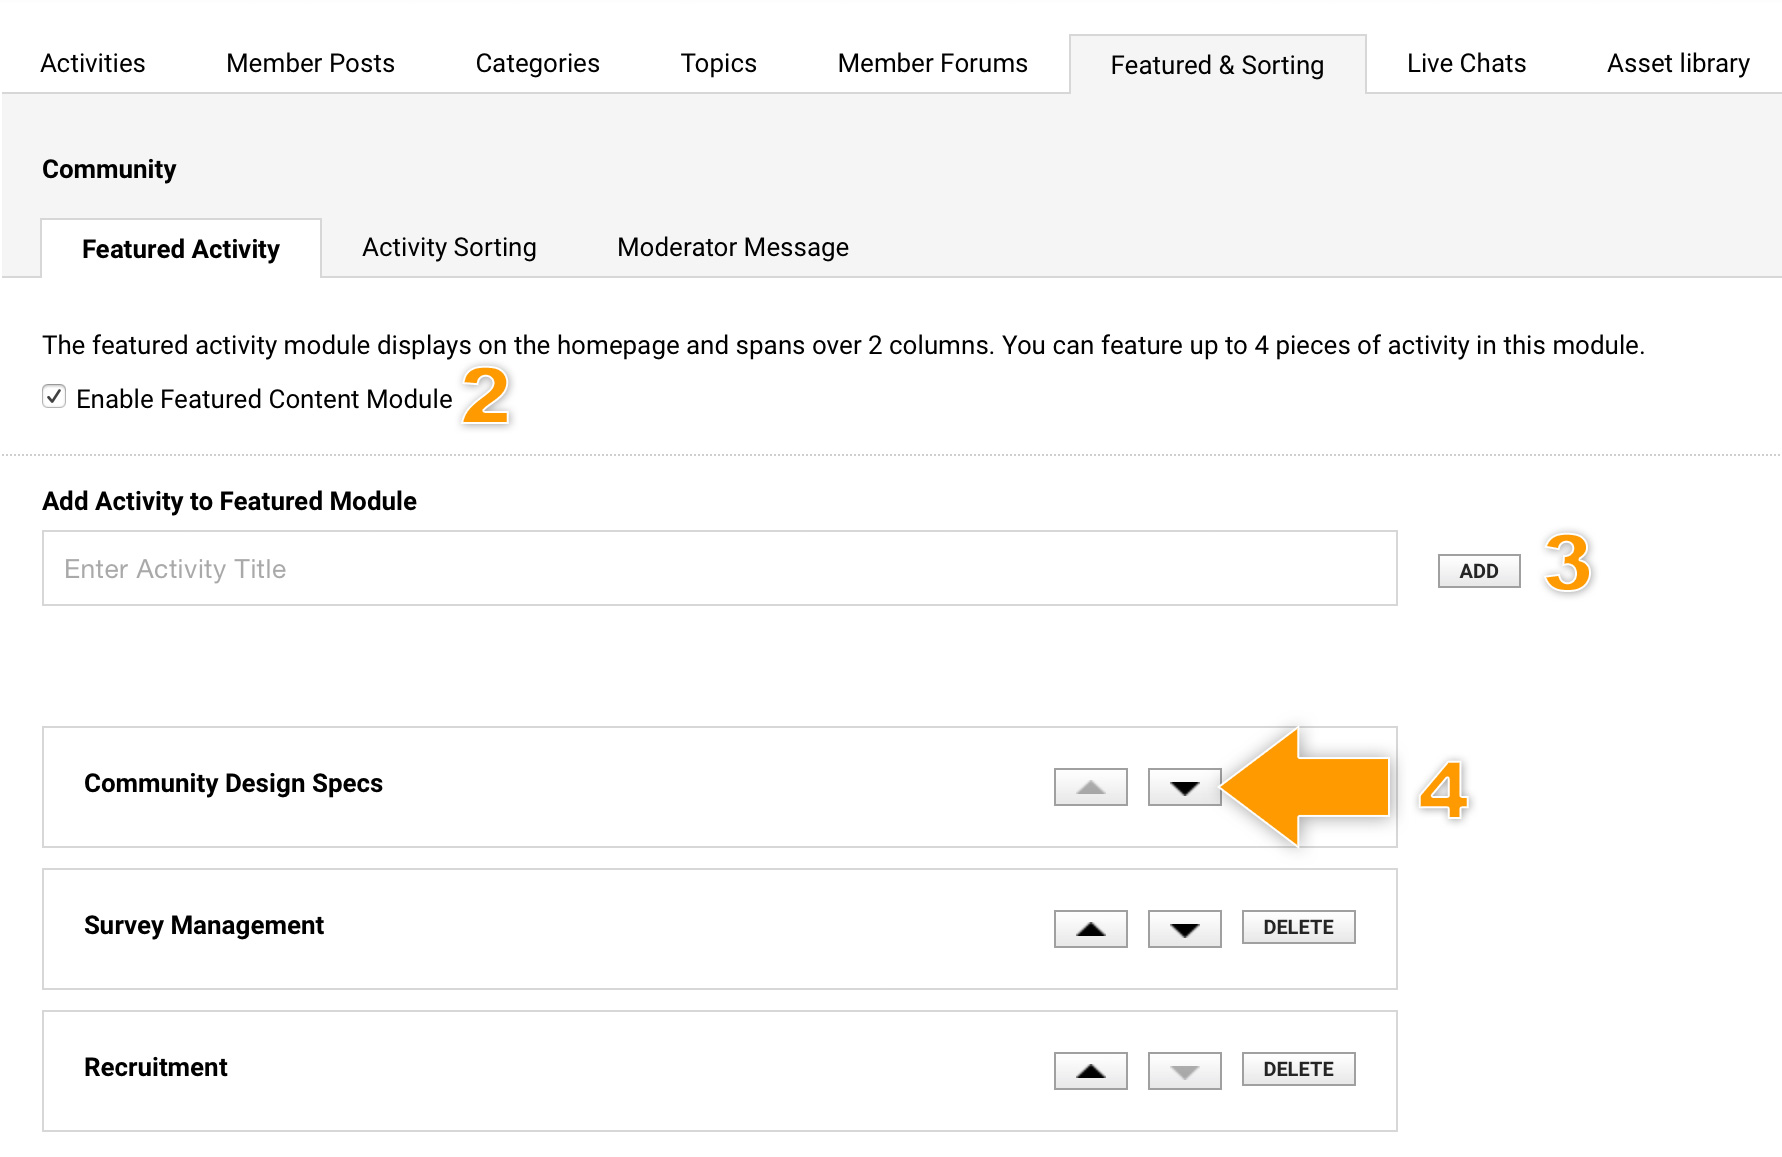Move Community Design Specs up
Viewport: 1782px width, 1157px height.
tap(1090, 787)
